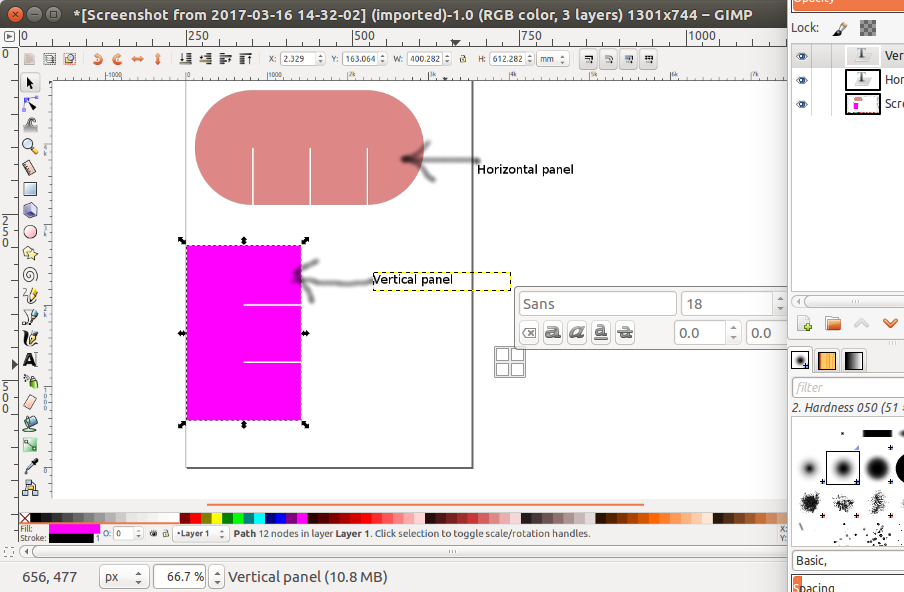Select the Inkscape text 'A' tool

[30, 360]
